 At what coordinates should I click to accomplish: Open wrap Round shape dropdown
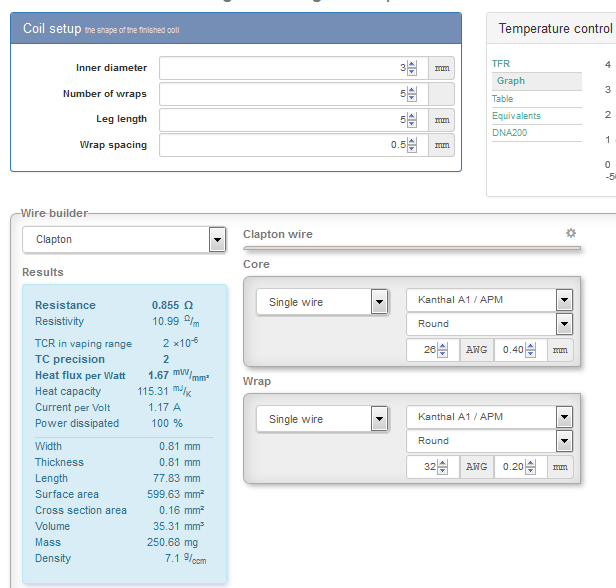(490, 441)
